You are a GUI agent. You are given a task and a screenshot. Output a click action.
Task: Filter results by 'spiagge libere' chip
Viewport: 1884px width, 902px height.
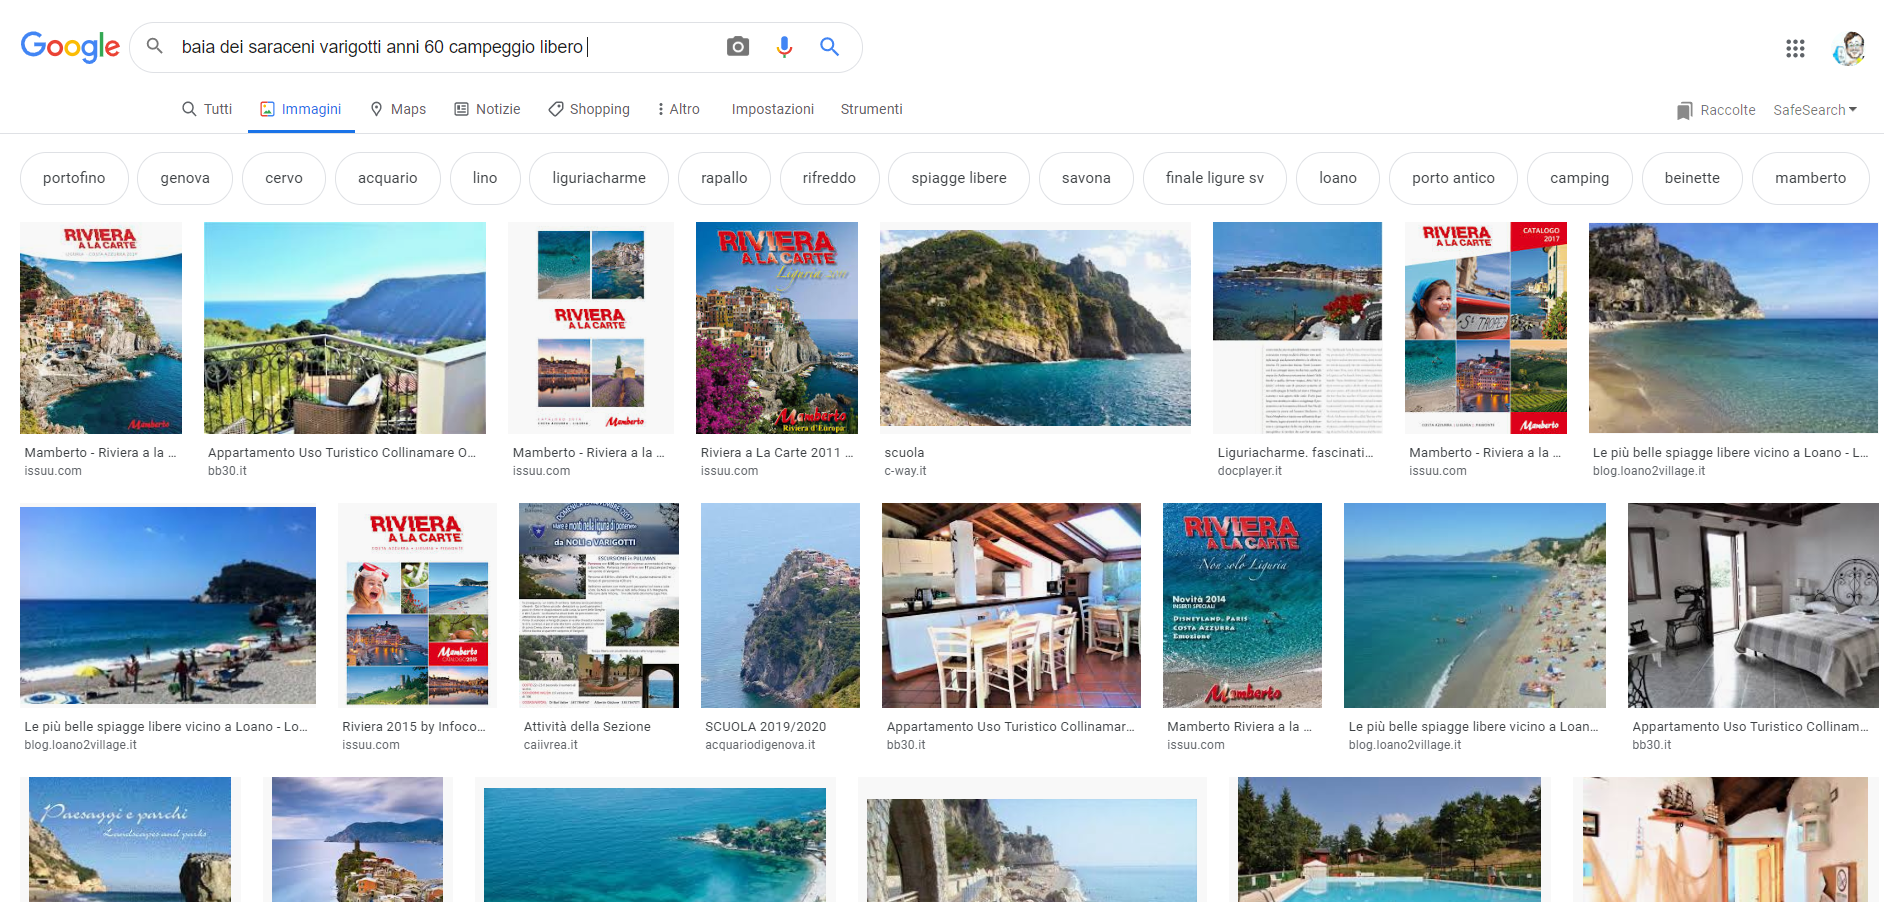click(x=958, y=178)
